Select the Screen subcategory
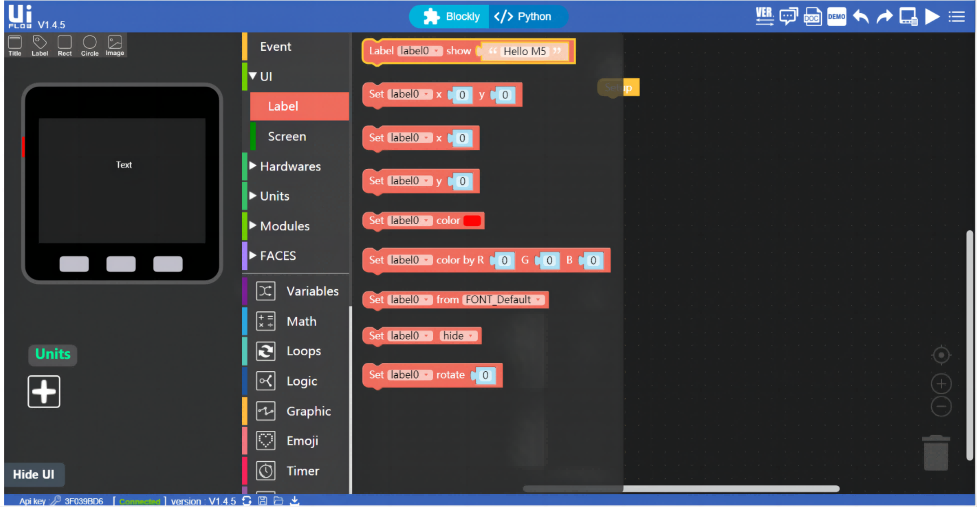 [x=300, y=136]
